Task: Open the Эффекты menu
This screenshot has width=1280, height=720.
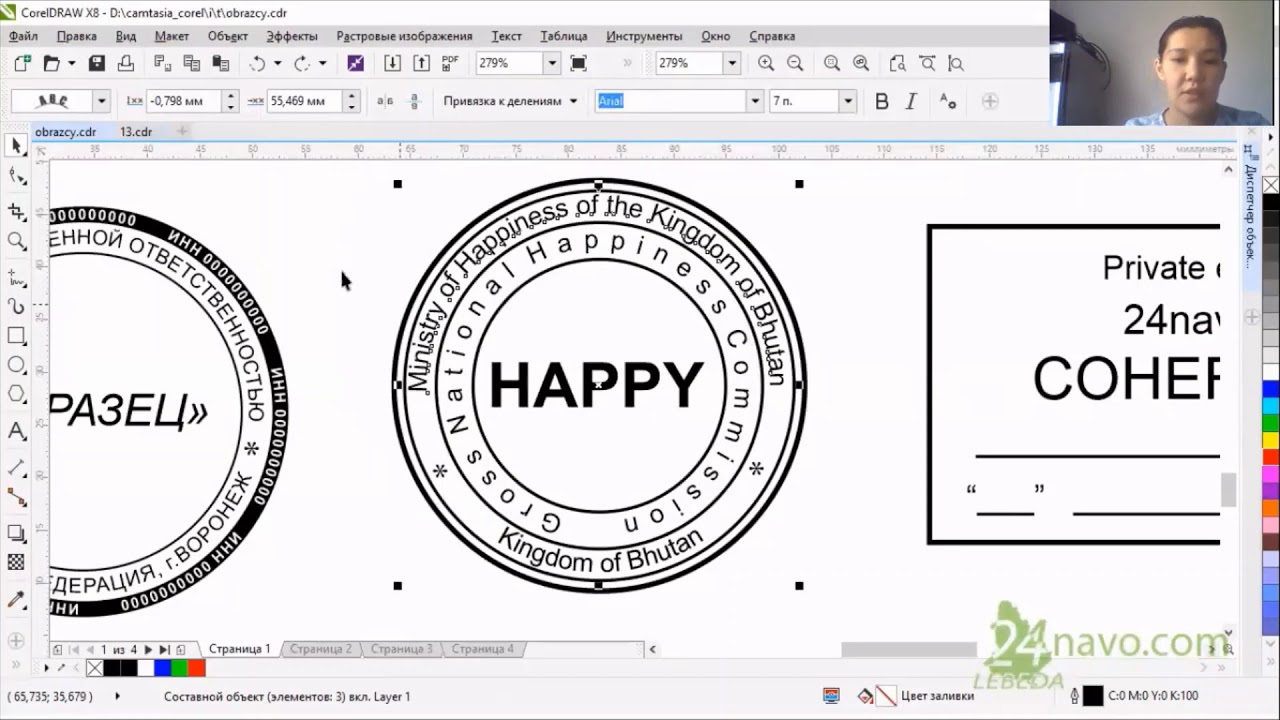Action: pos(292,36)
